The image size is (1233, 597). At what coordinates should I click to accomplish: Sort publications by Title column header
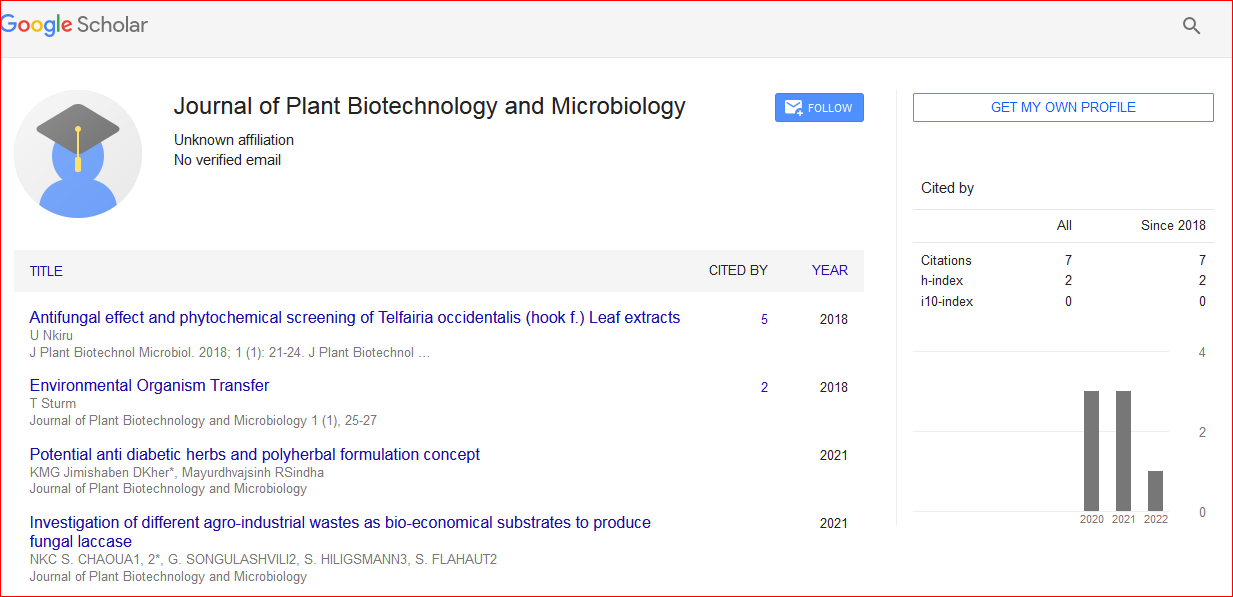(46, 271)
